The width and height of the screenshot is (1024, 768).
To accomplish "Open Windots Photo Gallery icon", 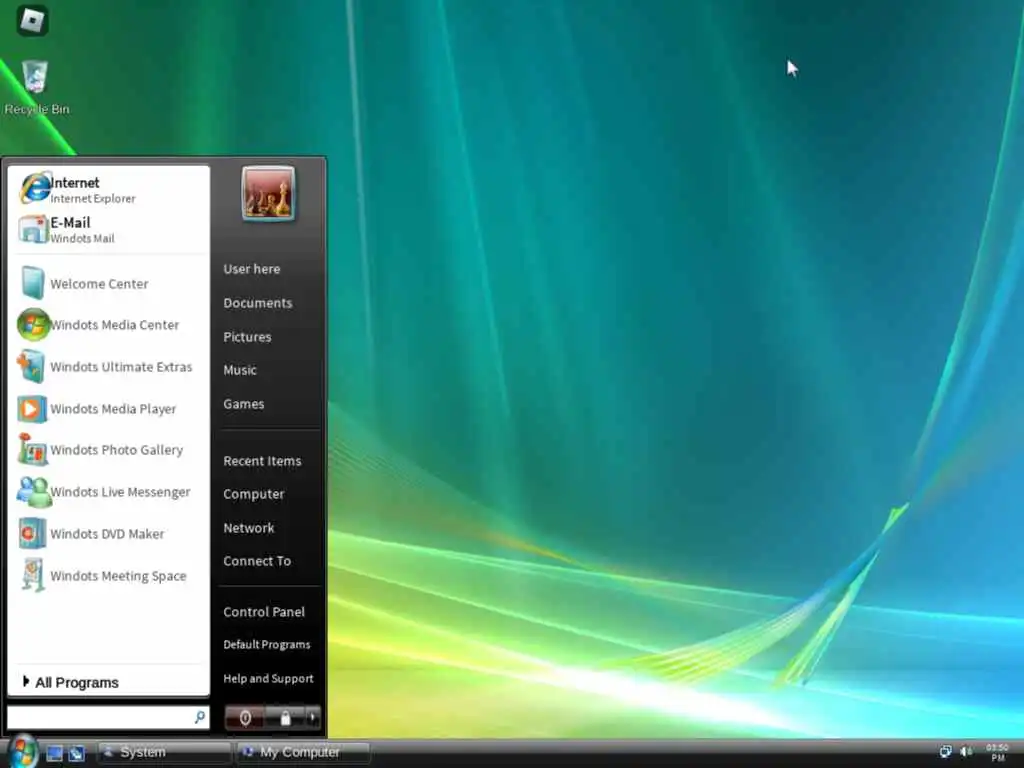I will click(x=32, y=450).
